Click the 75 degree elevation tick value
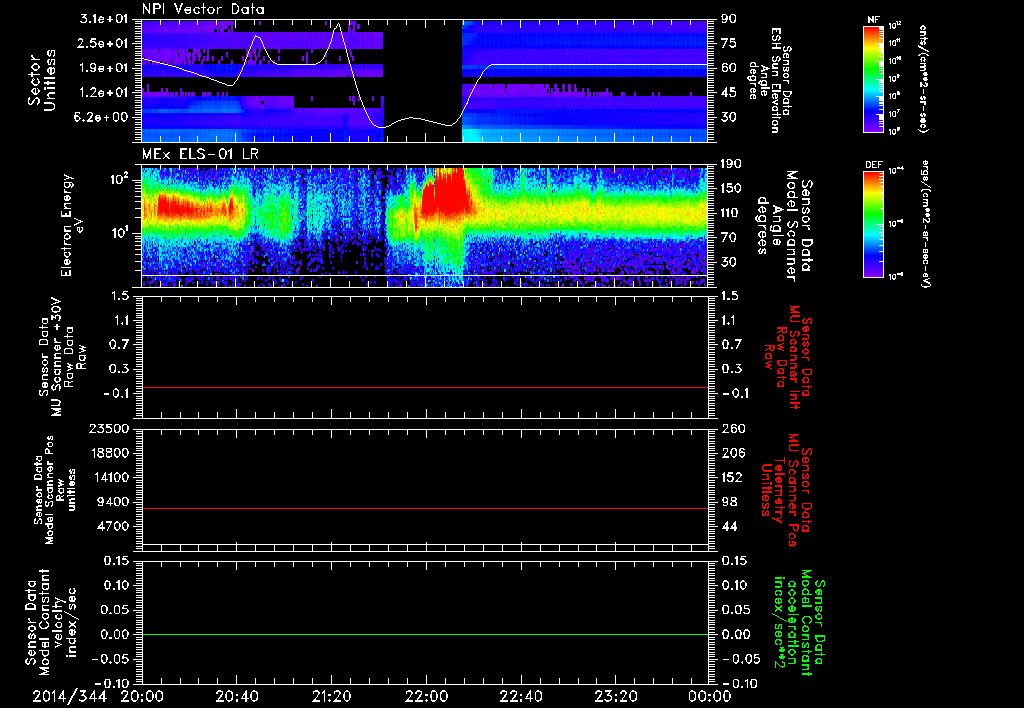1024x708 pixels. 729,43
